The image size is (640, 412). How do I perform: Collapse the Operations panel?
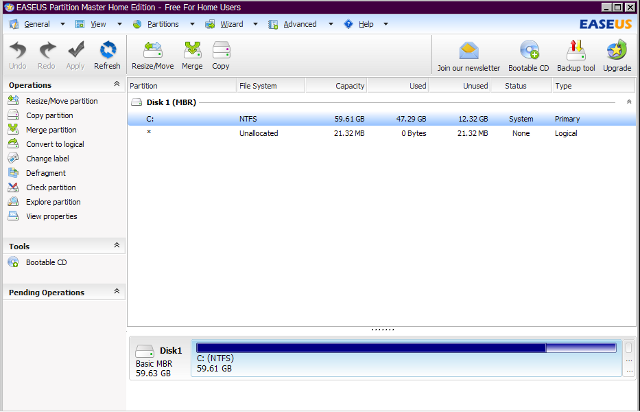coord(117,84)
